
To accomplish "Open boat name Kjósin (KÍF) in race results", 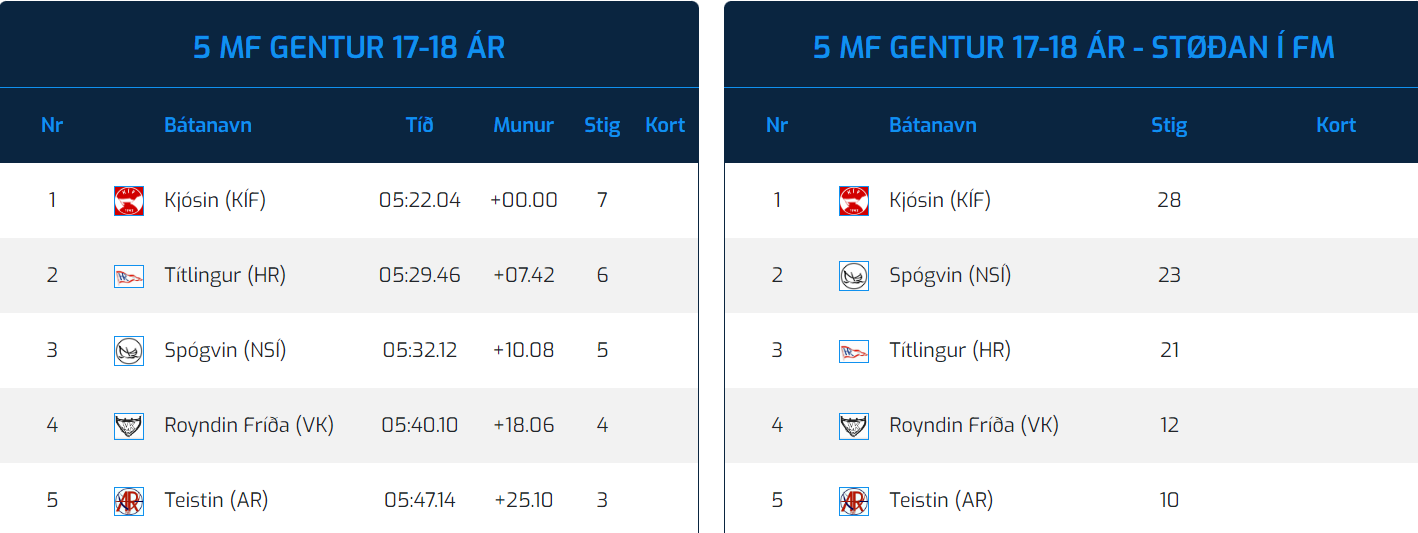I will (x=215, y=200).
